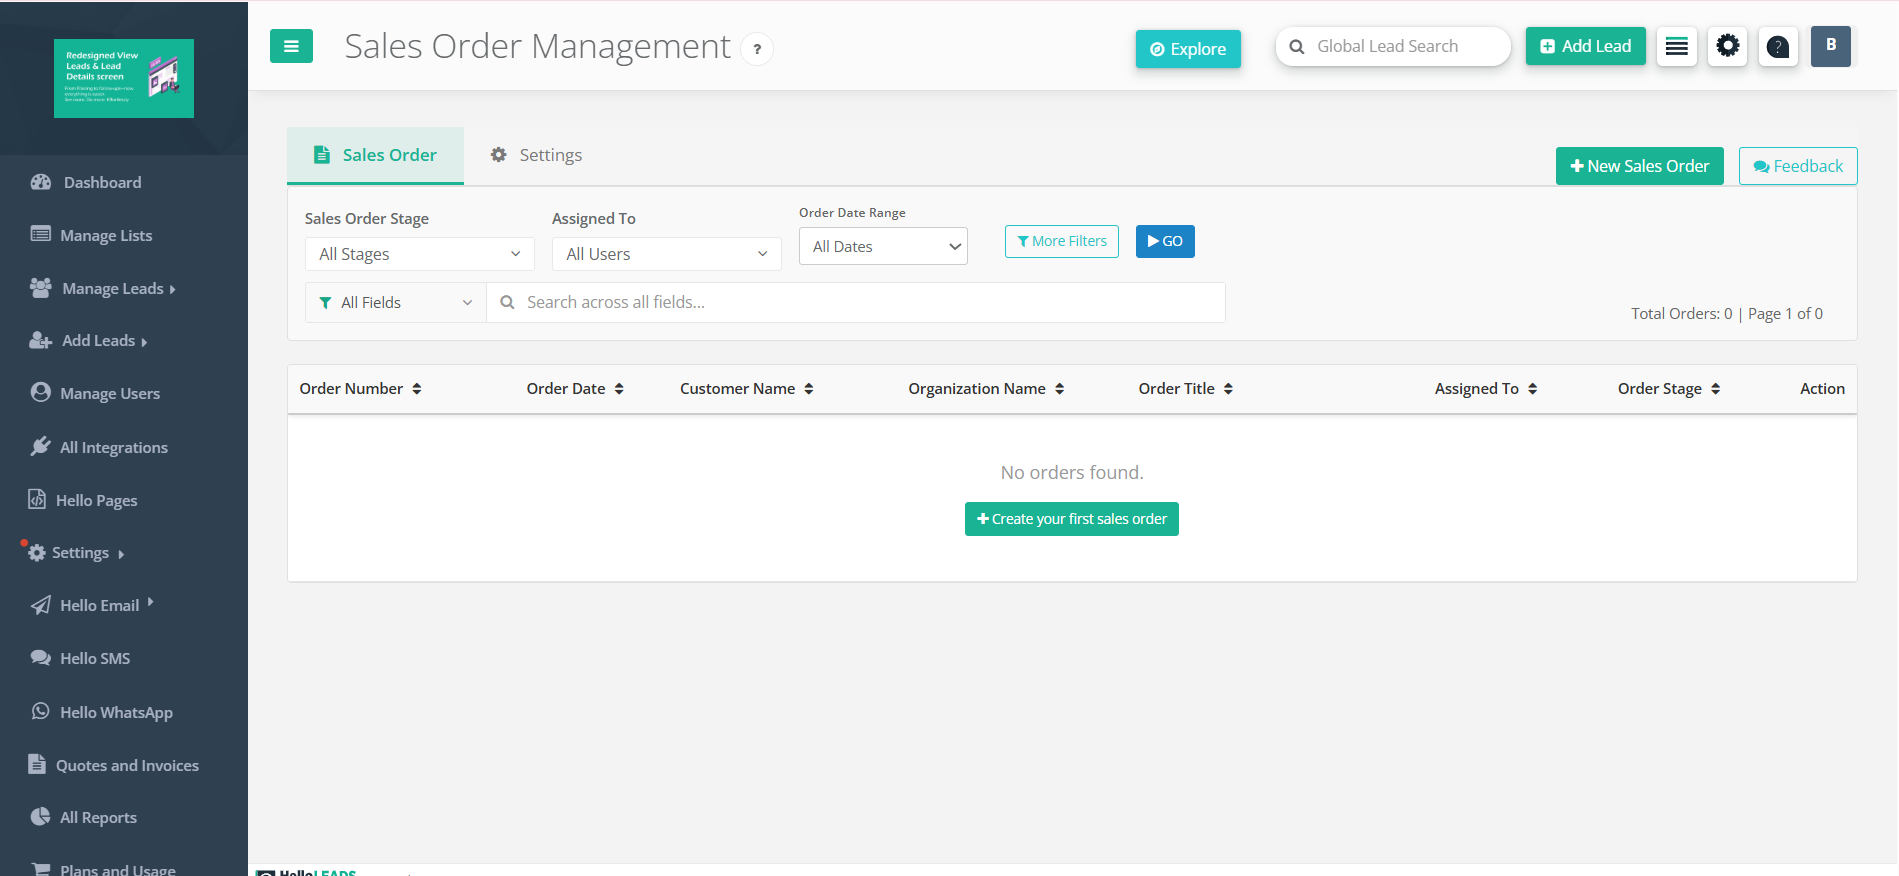Toggle the sidebar hamburger menu button

tap(291, 46)
